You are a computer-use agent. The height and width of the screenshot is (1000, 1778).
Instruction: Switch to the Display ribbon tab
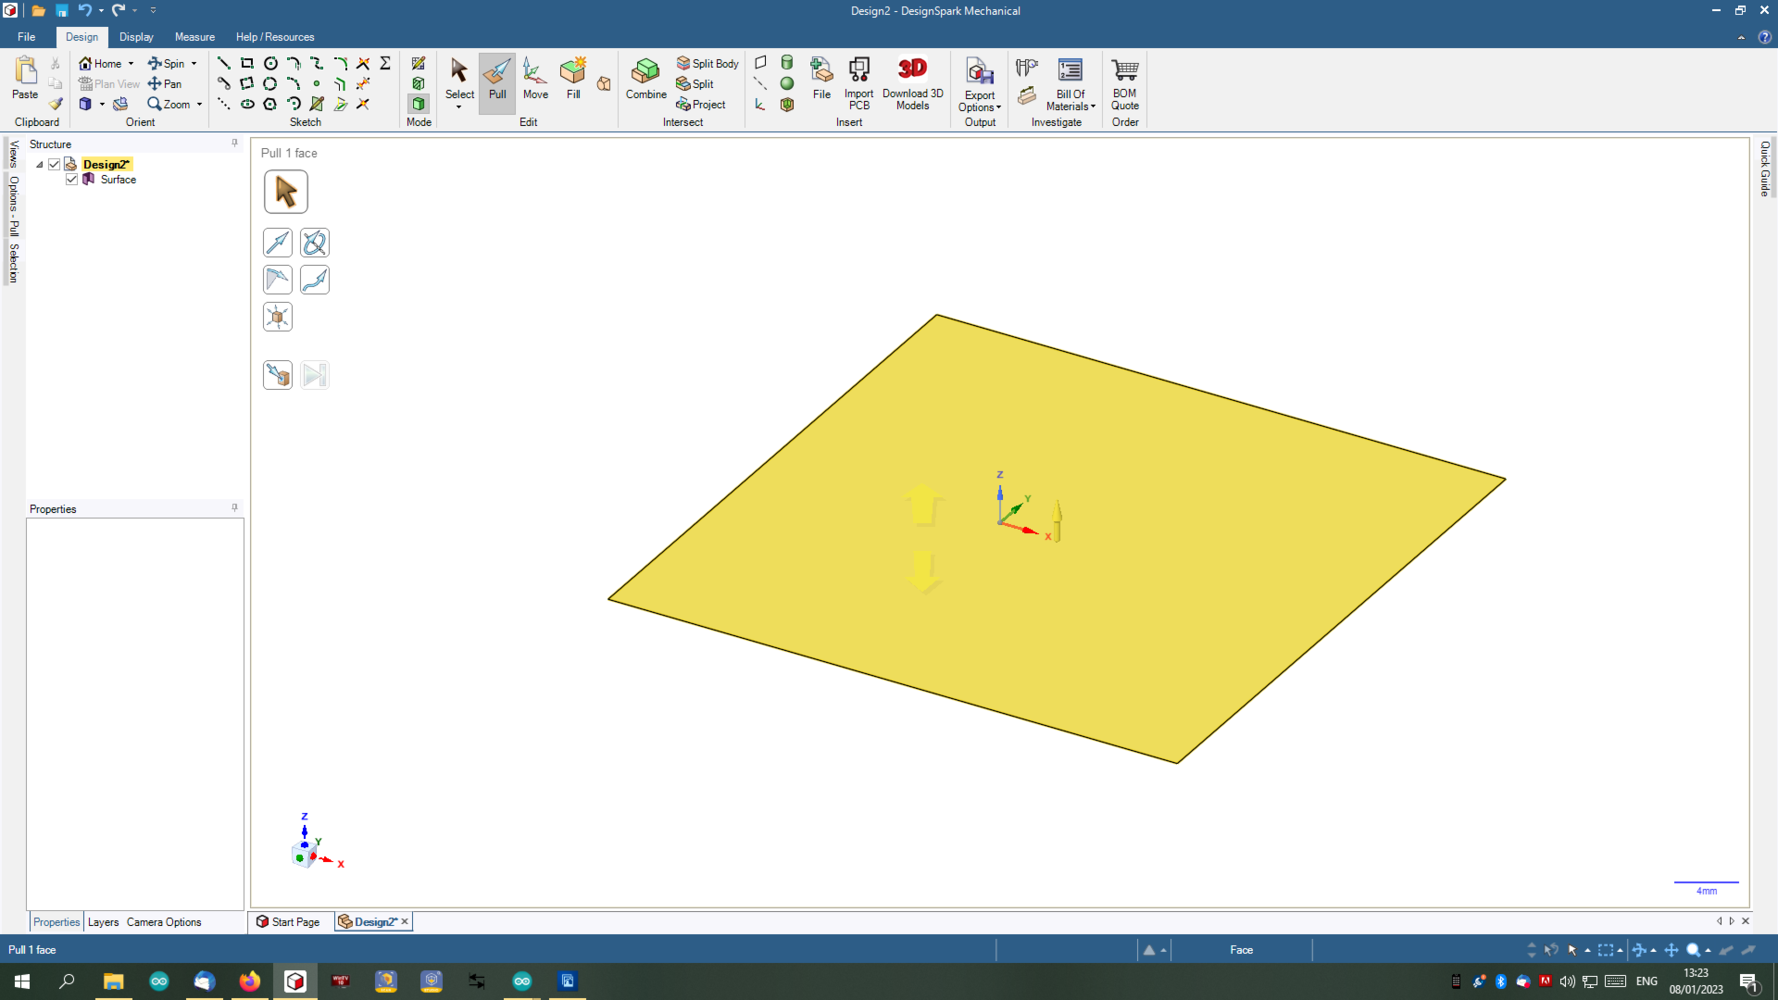(136, 37)
